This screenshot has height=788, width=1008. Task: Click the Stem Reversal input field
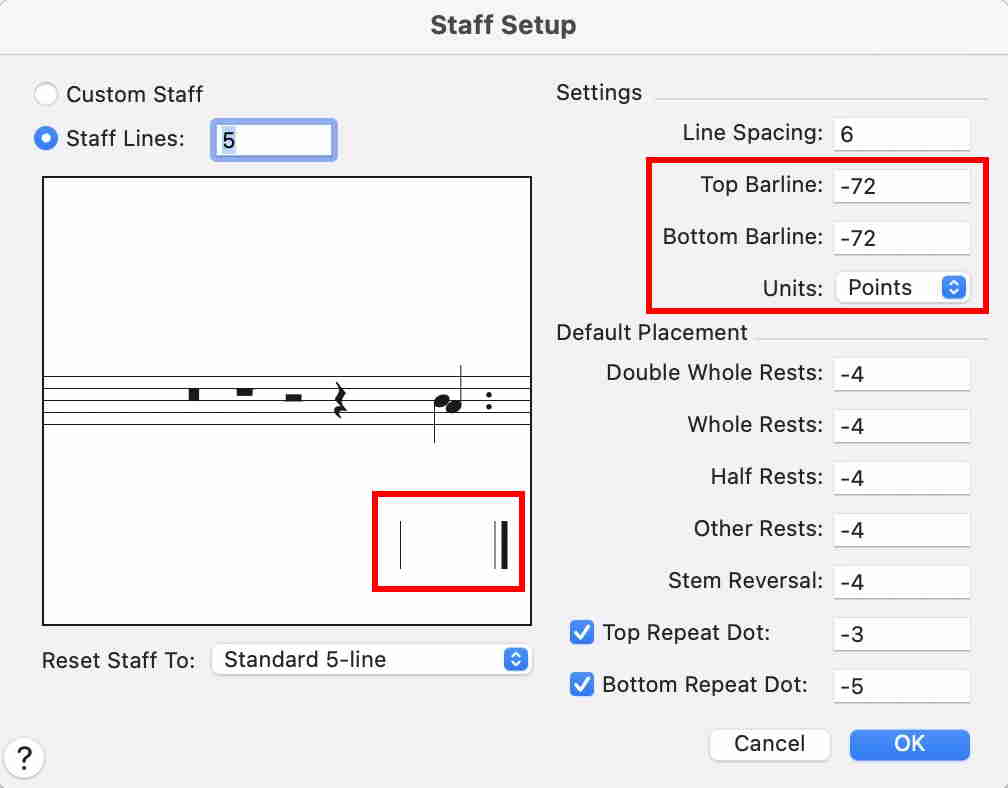coord(901,581)
